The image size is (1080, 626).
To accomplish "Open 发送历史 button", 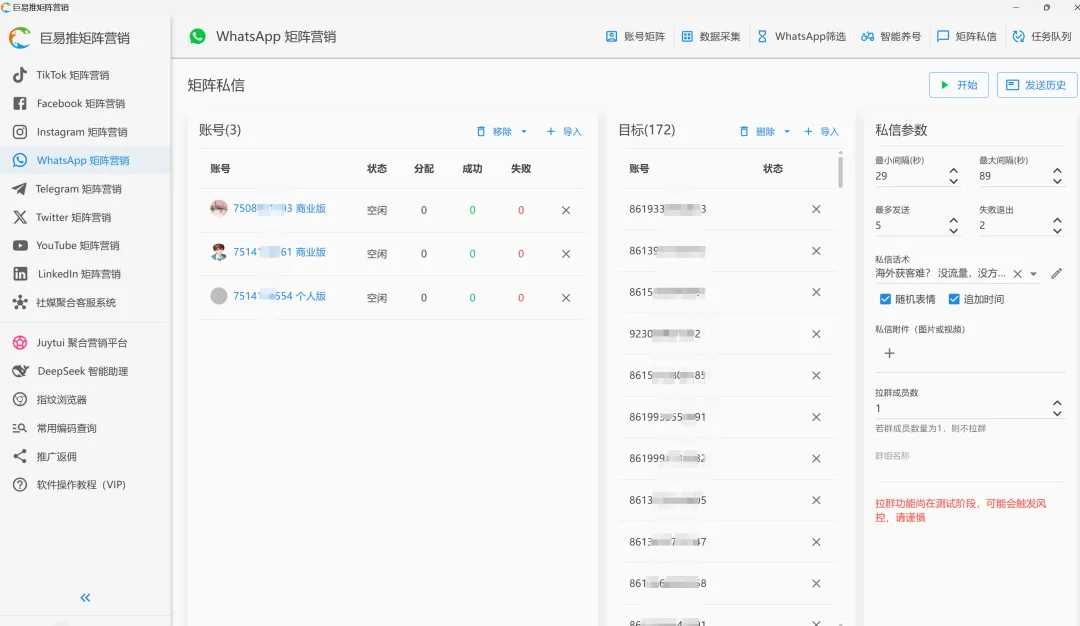I will point(1036,85).
